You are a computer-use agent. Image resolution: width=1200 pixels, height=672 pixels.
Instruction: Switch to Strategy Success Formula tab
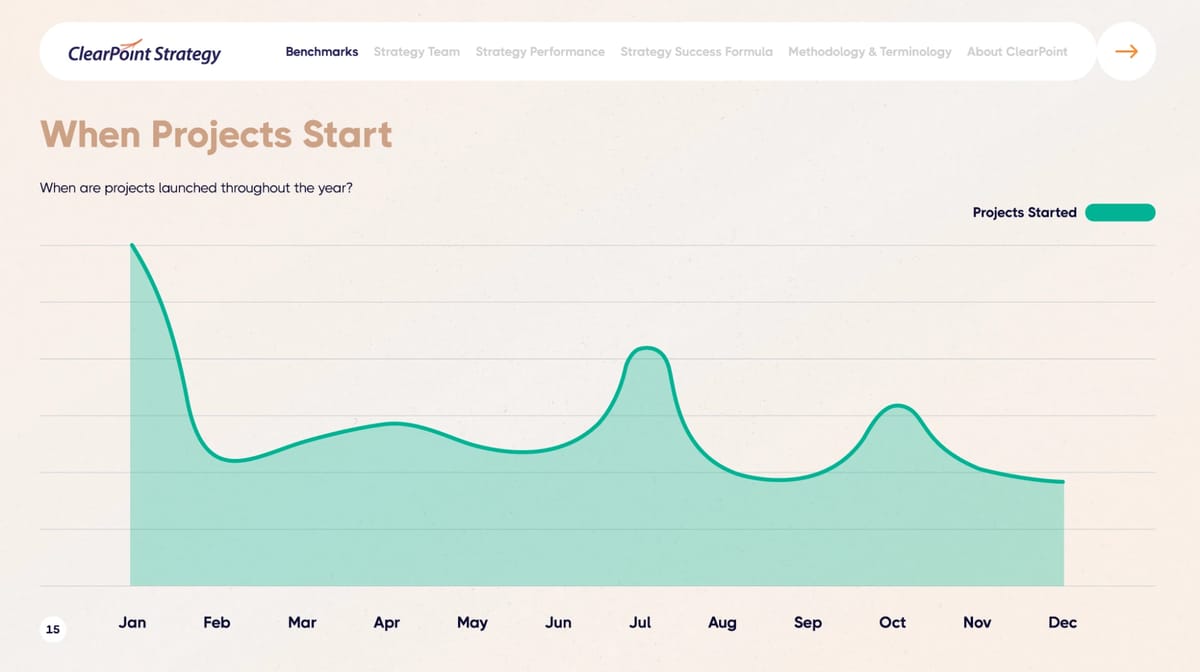[696, 51]
